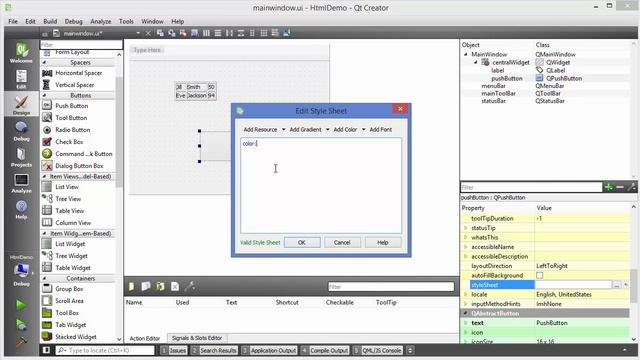Click the styleSheet ellipsis edit button

tap(617, 285)
